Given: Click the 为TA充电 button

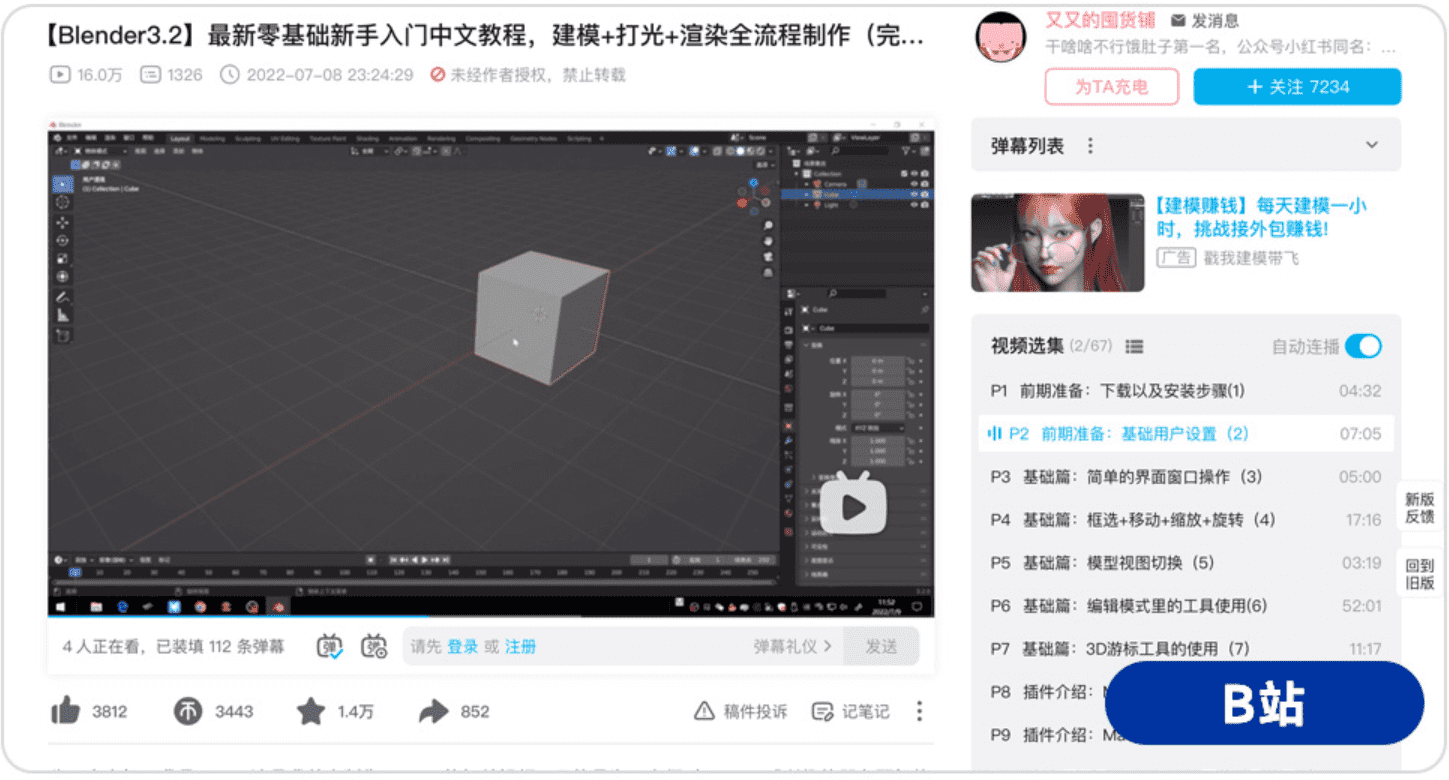Looking at the screenshot, I should pos(1112,87).
